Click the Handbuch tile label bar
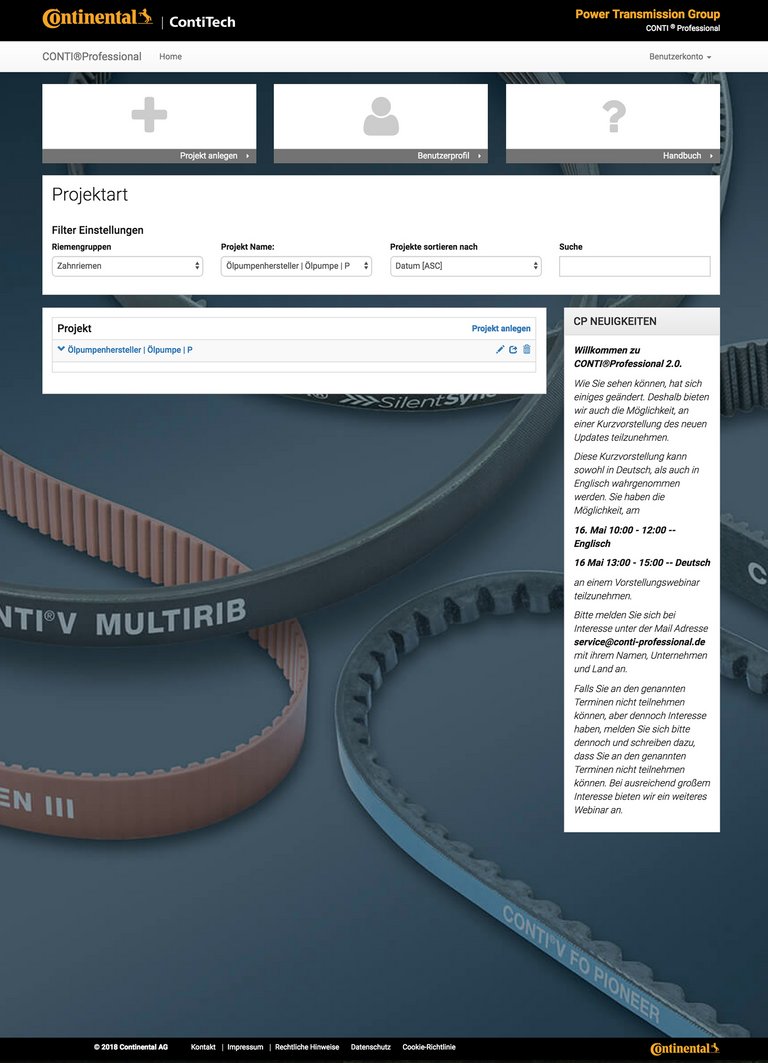The image size is (768, 1063). coord(612,156)
